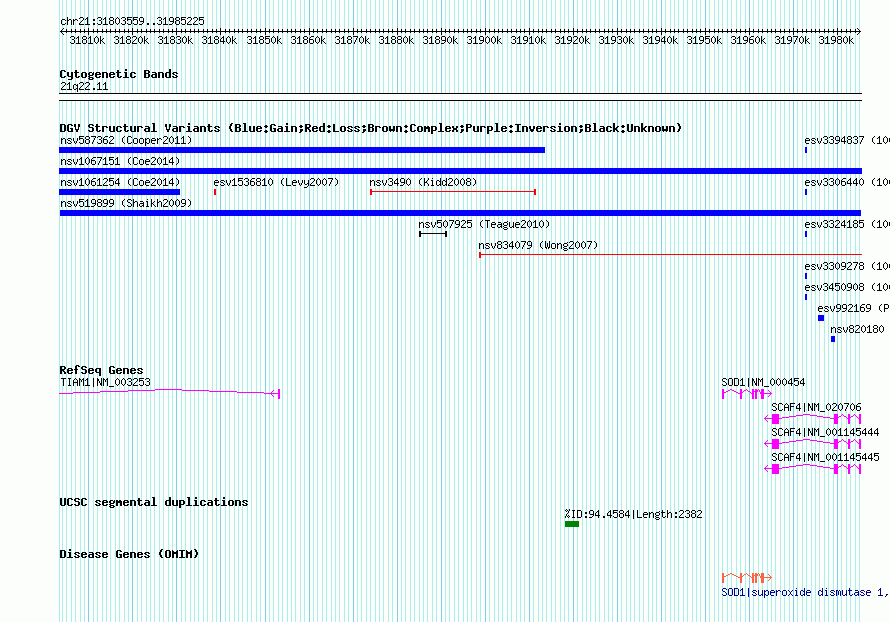Select the nsv507925 (Teague2010) black variant bar

tap(433, 234)
